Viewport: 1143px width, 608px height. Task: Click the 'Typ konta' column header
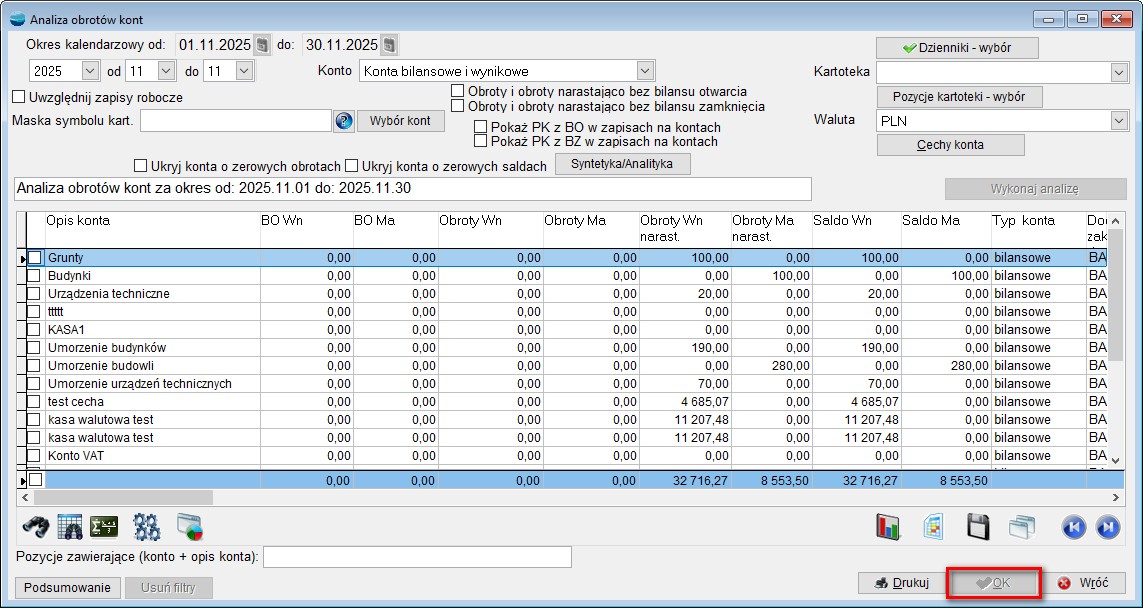[1022, 220]
